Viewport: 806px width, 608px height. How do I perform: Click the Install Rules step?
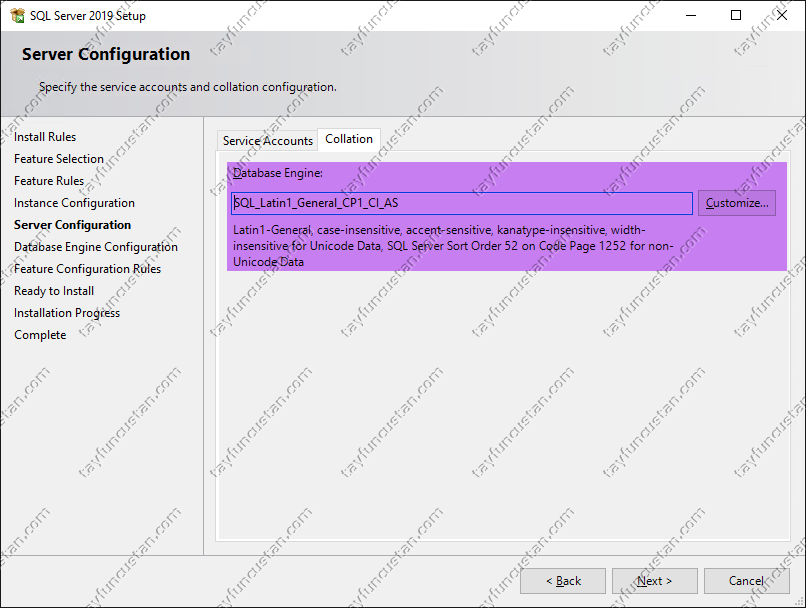pos(45,137)
